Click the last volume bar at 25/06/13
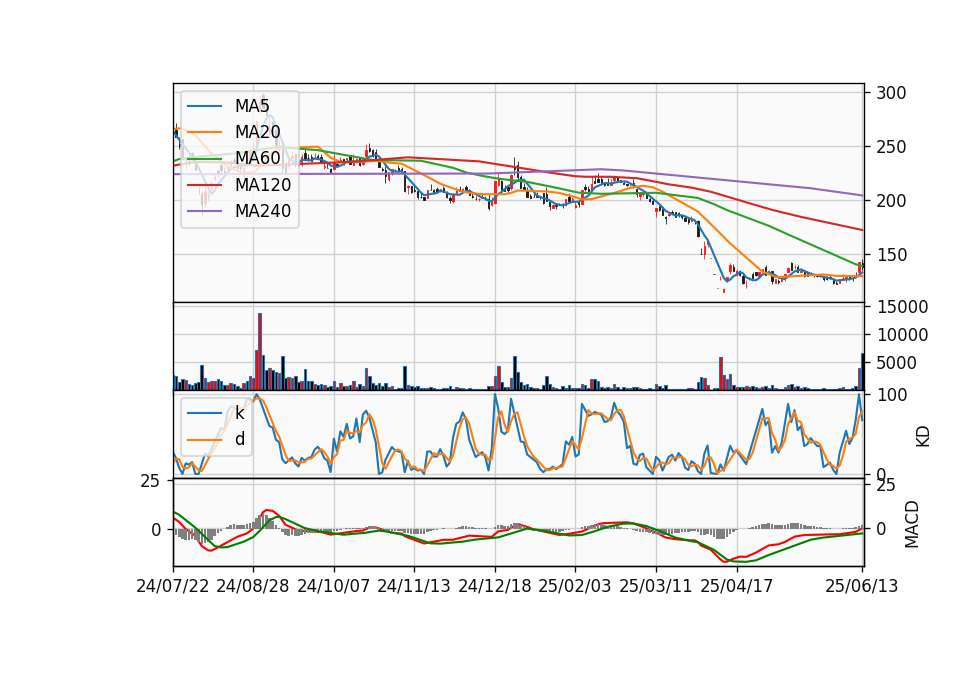Image resolution: width=960 pixels, height=690 pixels. click(863, 372)
